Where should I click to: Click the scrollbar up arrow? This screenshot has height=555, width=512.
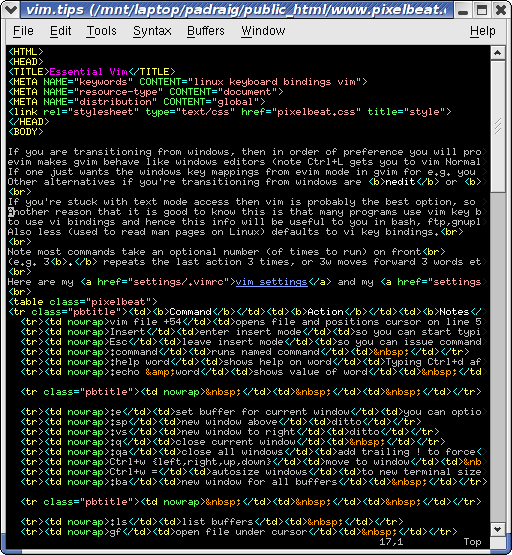(497, 53)
